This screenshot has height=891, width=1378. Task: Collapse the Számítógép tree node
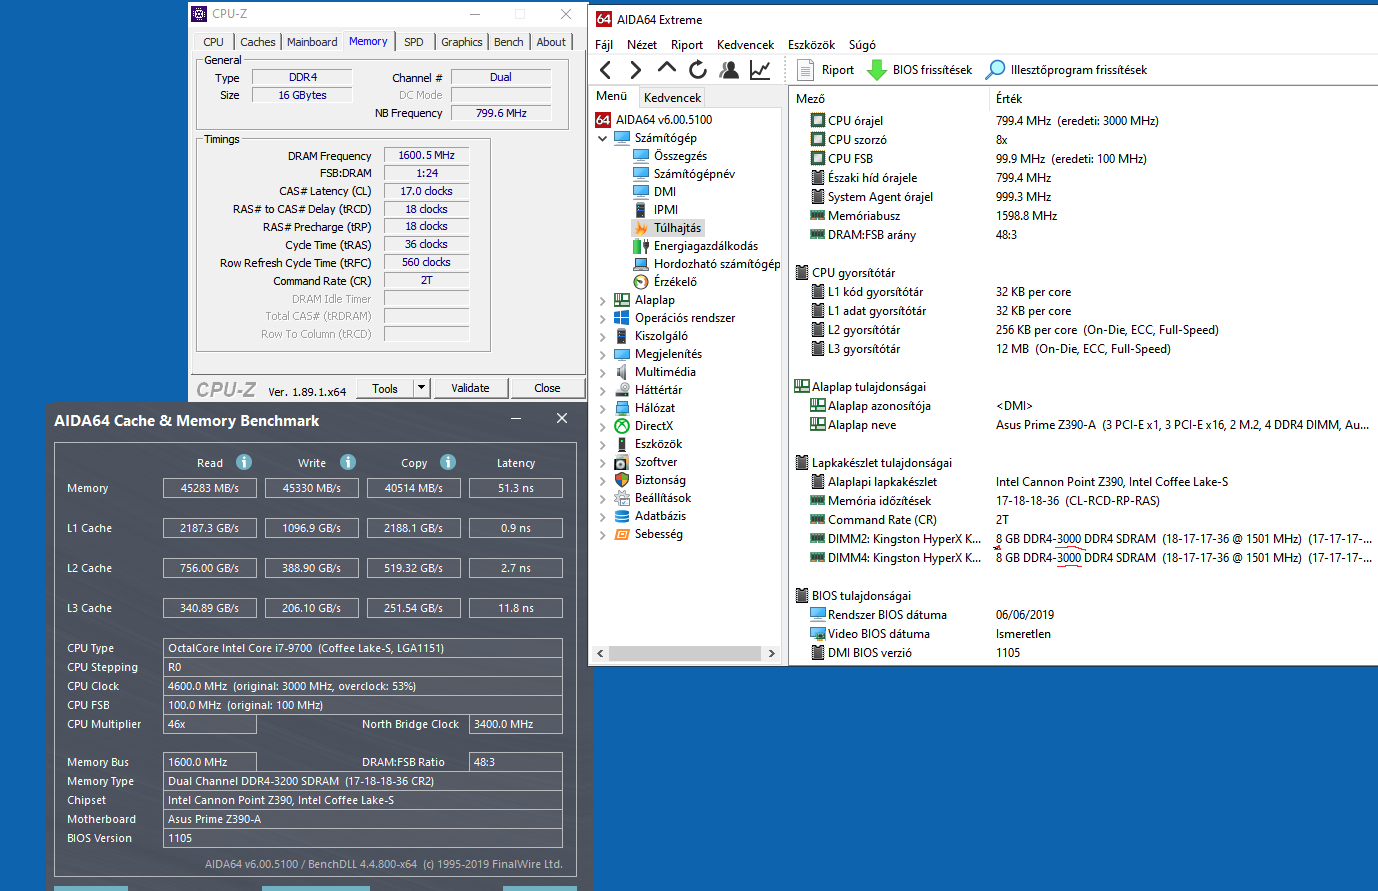603,138
